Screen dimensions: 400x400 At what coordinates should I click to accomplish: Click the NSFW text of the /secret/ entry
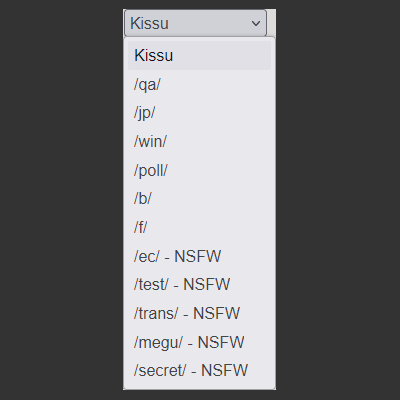coord(225,371)
